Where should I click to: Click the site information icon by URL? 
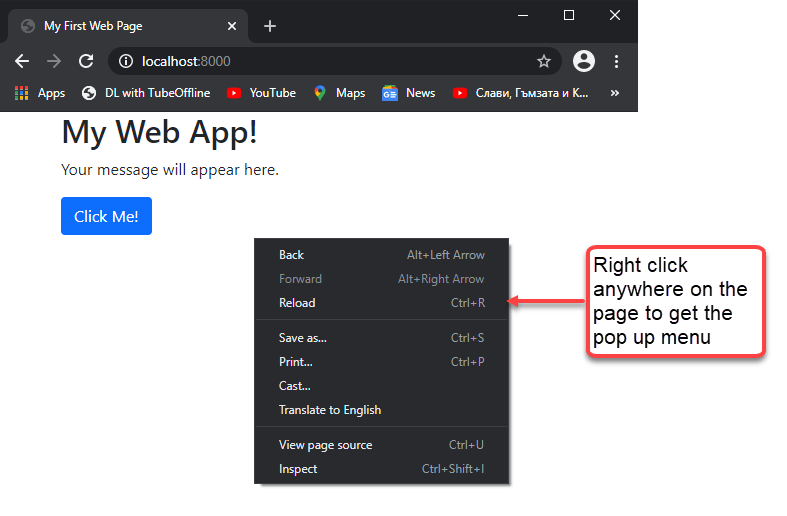tap(126, 61)
